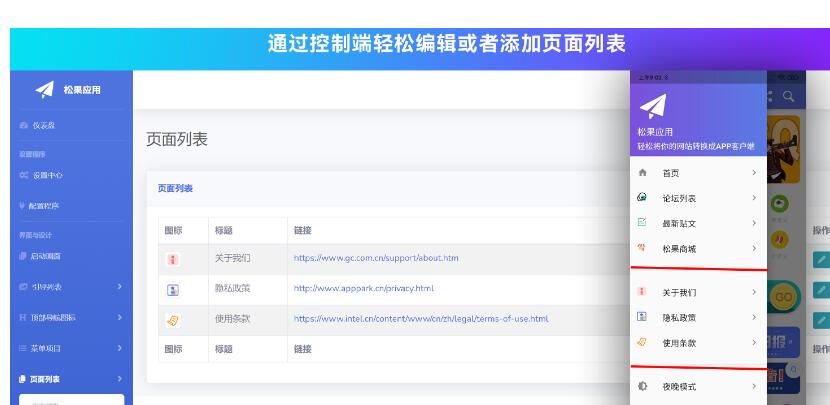Viewport: 830px width, 405px height.
Task: Click the pencil edit button for 使用条款 row
Action: coord(821,320)
